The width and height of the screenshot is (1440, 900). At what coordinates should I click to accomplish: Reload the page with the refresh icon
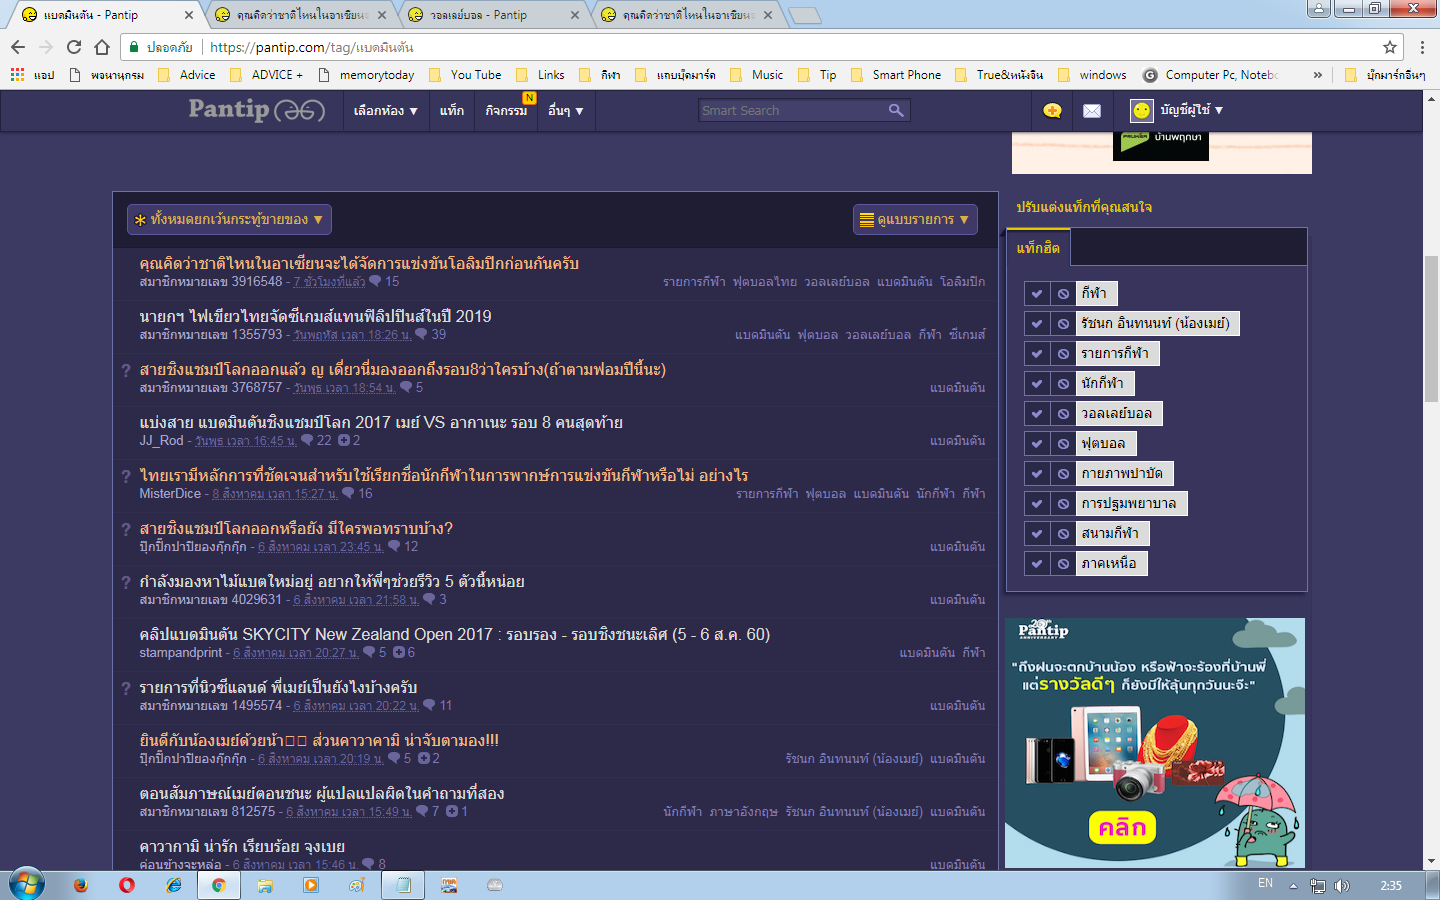click(74, 47)
